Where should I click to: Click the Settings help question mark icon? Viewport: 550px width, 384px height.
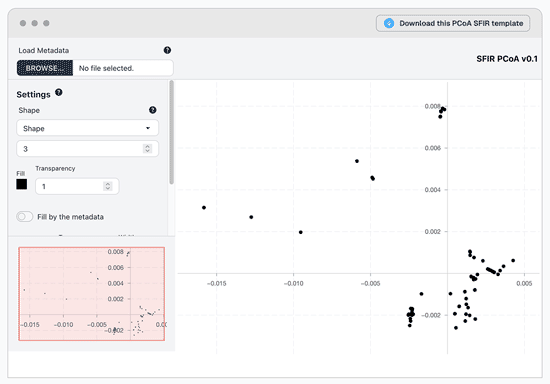click(59, 92)
